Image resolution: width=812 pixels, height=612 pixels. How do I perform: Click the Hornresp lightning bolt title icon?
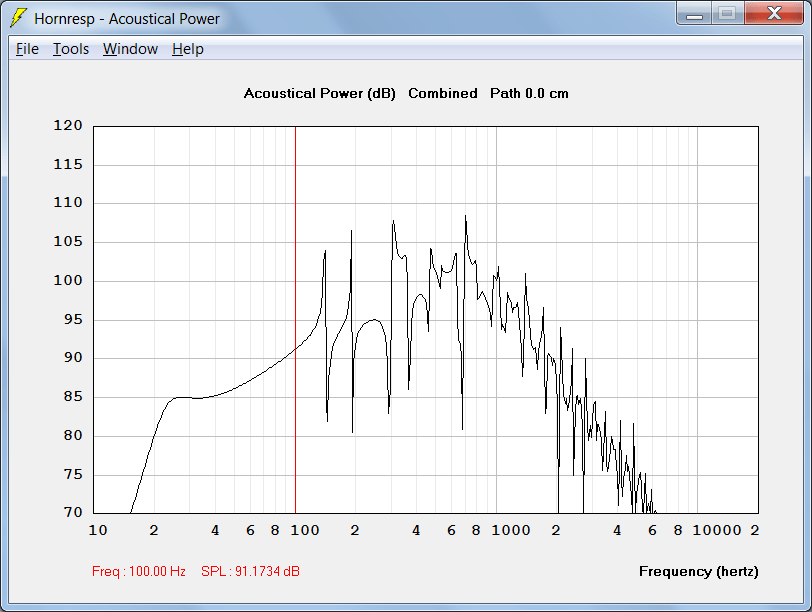(x=18, y=18)
